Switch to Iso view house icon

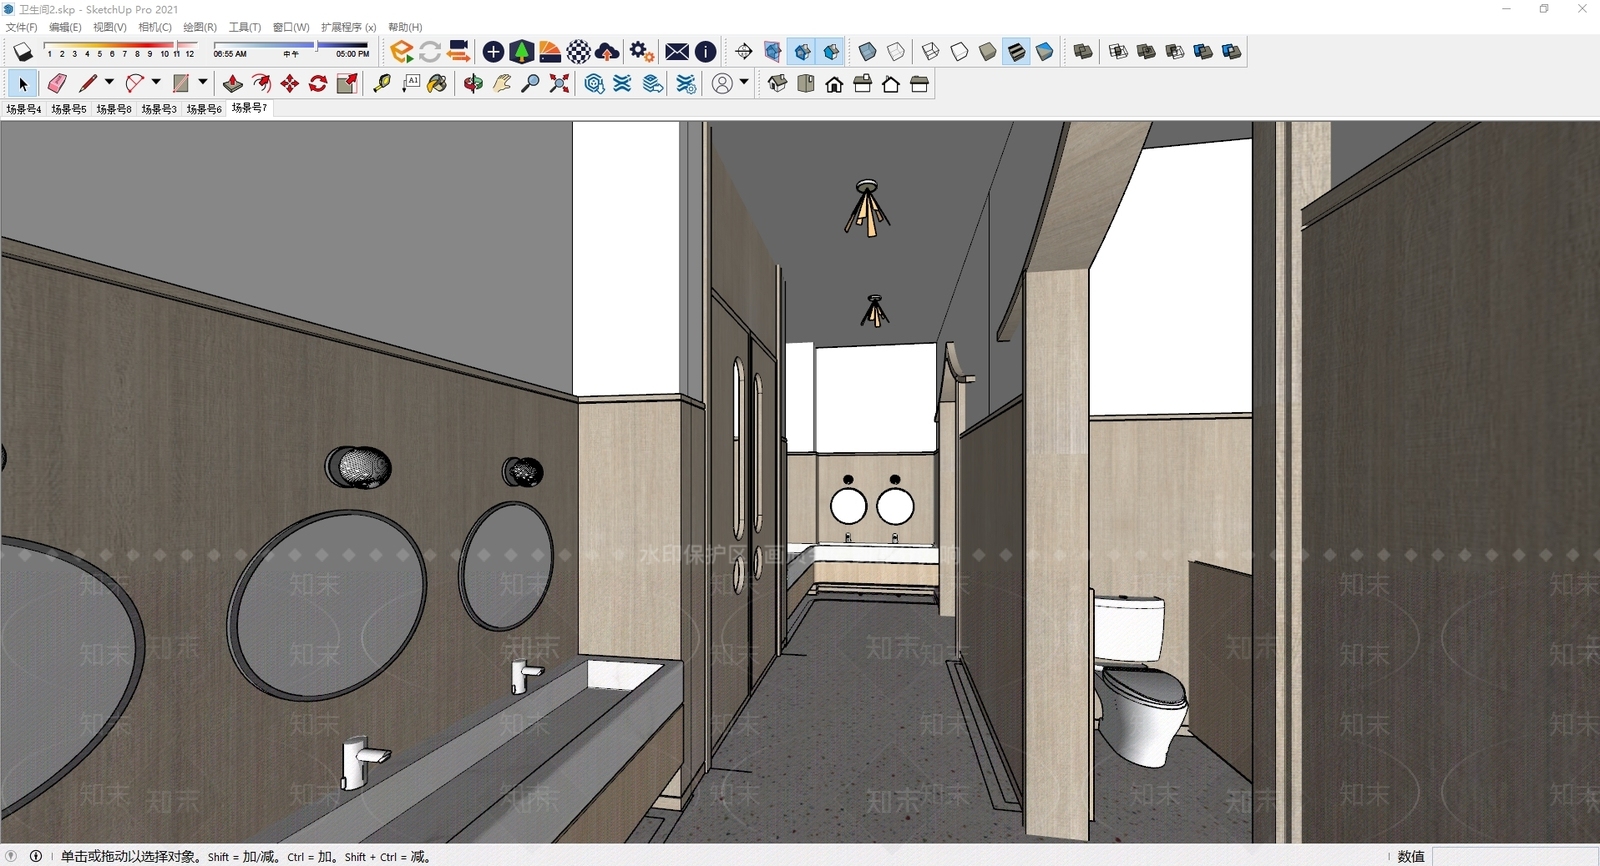click(x=777, y=84)
